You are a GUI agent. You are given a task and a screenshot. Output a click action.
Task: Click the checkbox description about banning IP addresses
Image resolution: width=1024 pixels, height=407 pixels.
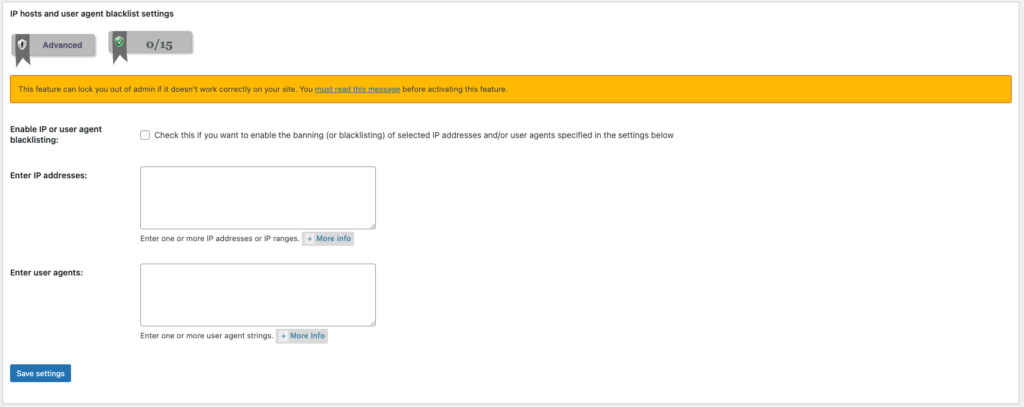pyautogui.click(x=413, y=135)
